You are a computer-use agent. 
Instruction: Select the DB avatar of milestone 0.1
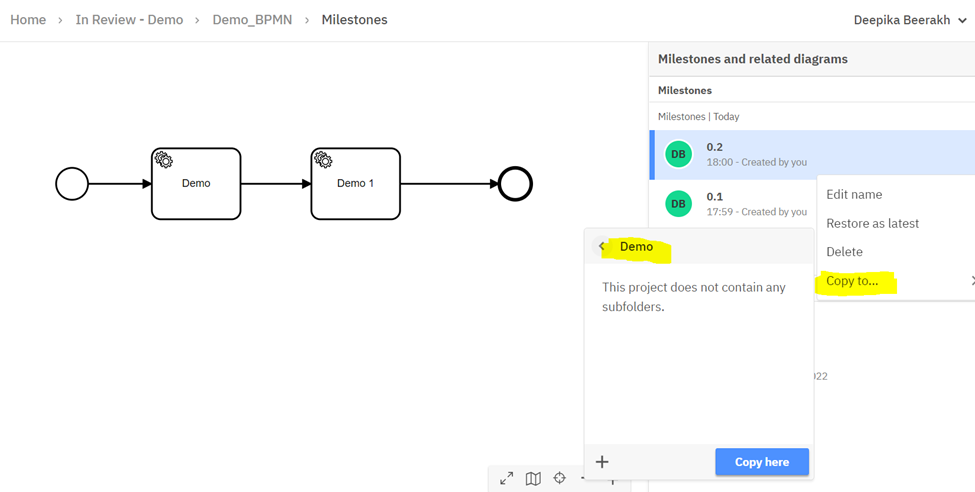point(678,203)
